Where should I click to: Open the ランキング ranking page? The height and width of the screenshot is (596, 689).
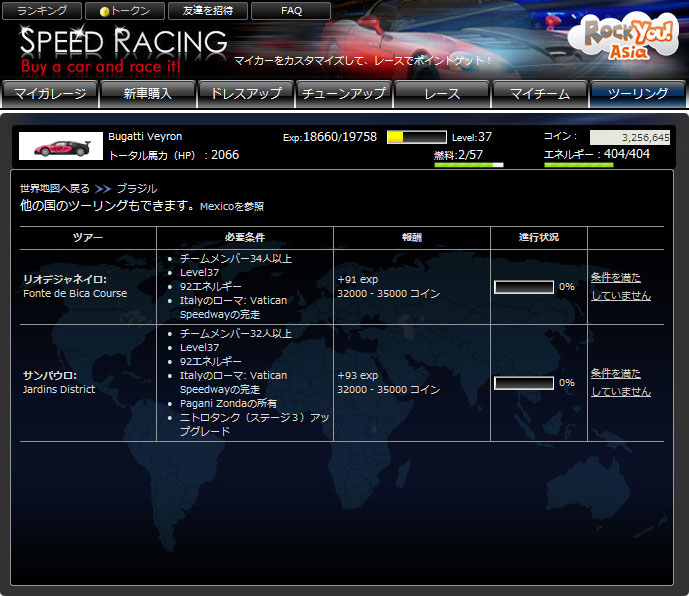click(42, 11)
